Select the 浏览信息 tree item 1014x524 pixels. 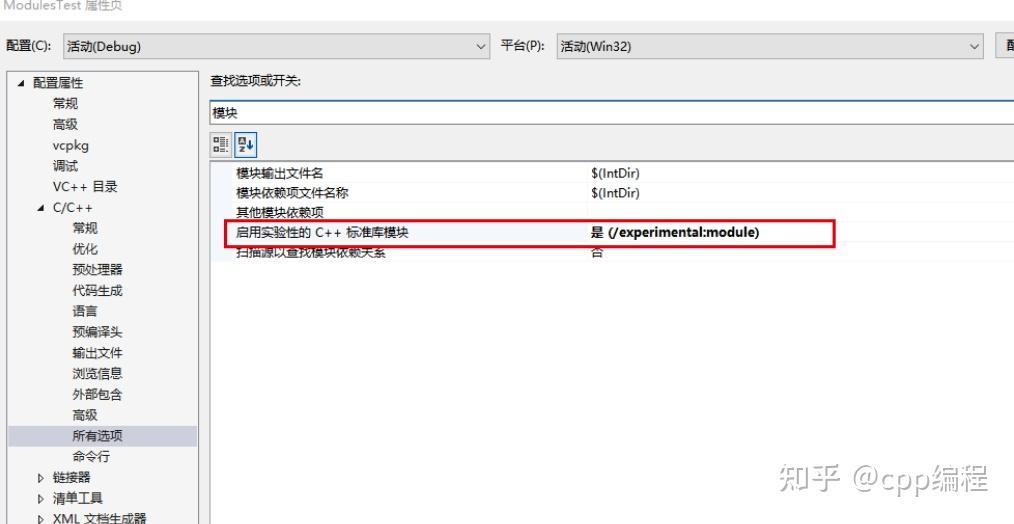click(97, 373)
